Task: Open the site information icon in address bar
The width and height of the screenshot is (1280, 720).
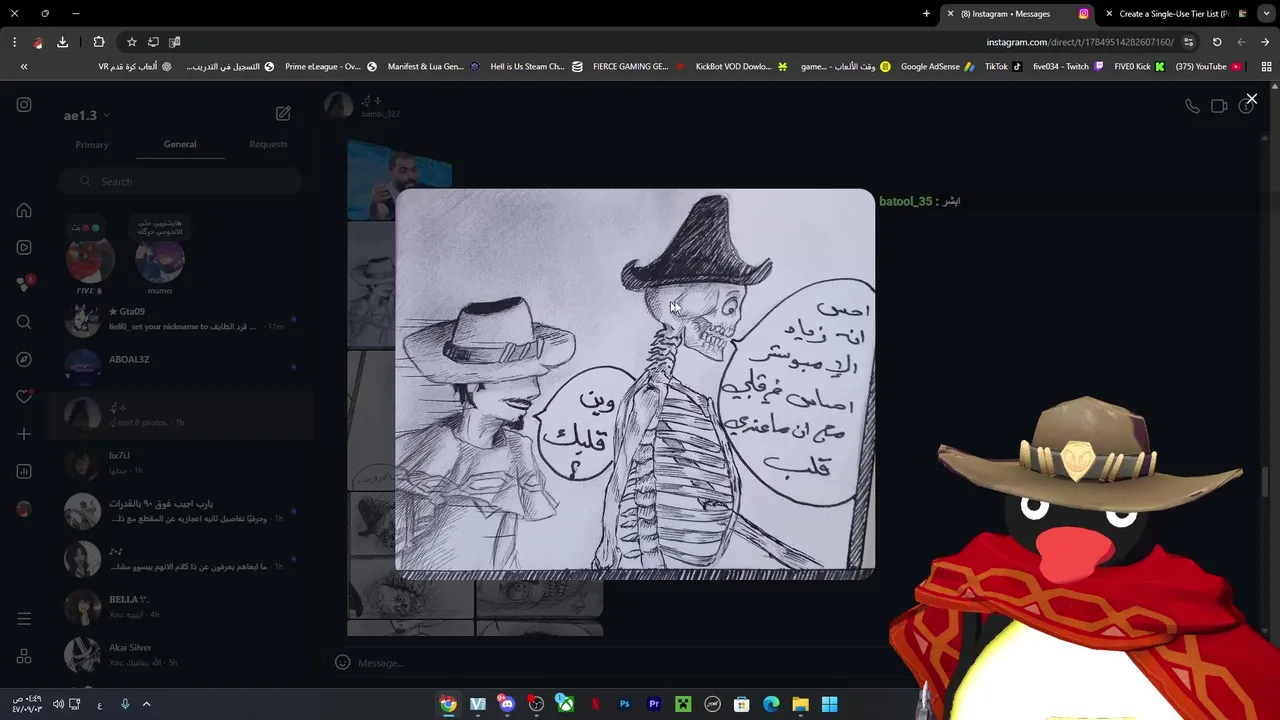Action: pos(1188,42)
